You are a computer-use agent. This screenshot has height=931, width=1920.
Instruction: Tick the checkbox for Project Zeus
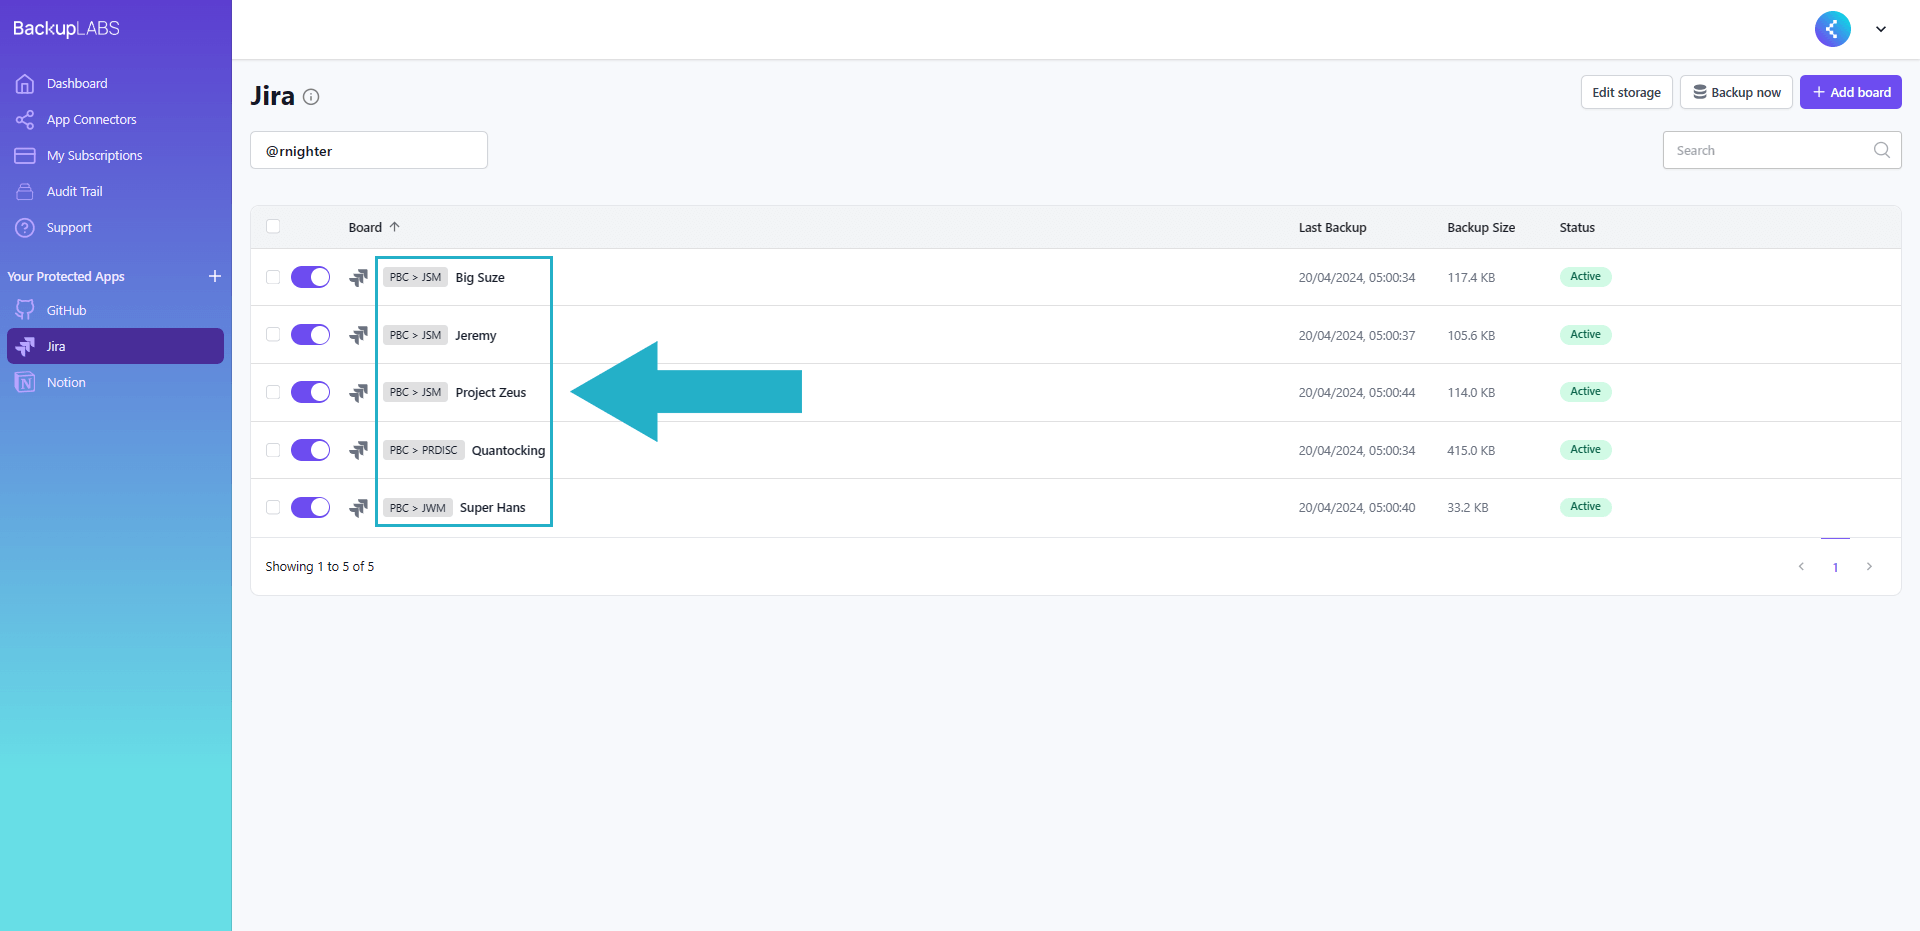[273, 392]
